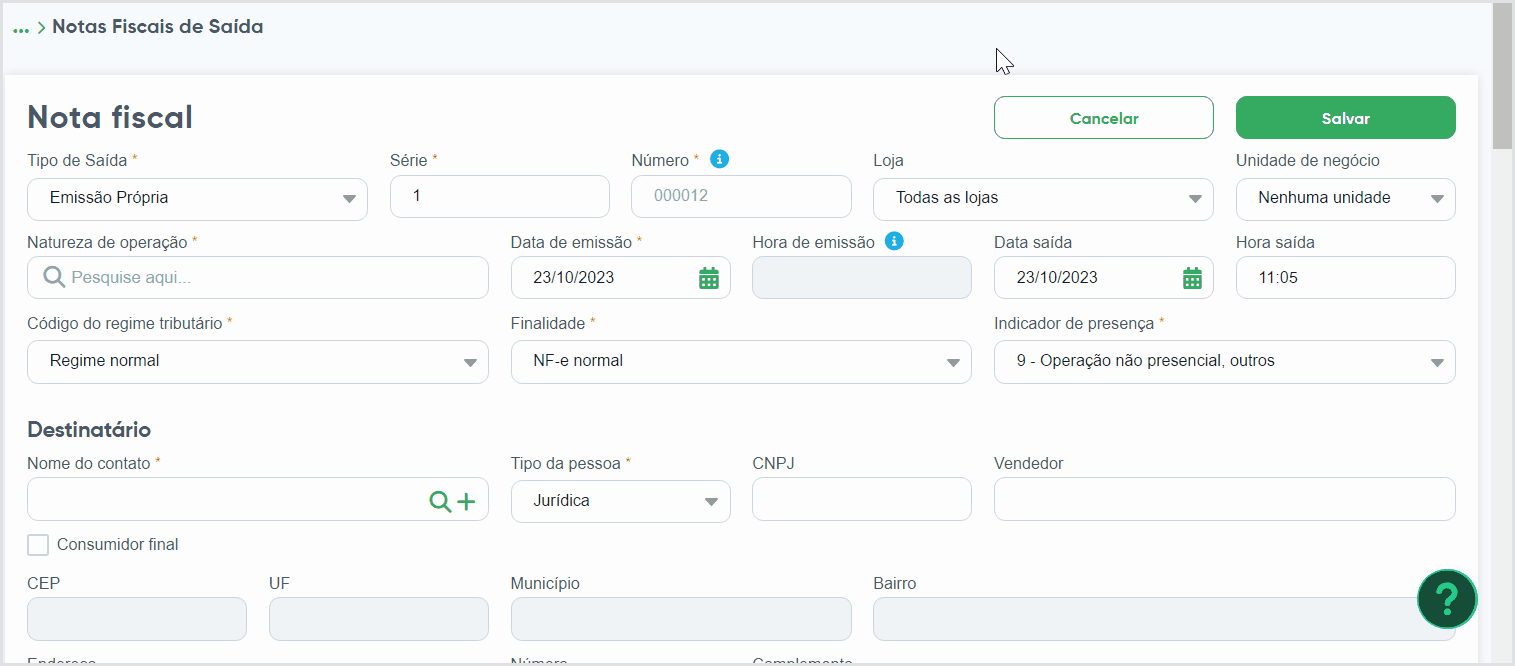Click the vertical scrollbar thumb
This screenshot has height=666, width=1515.
click(x=1502, y=76)
